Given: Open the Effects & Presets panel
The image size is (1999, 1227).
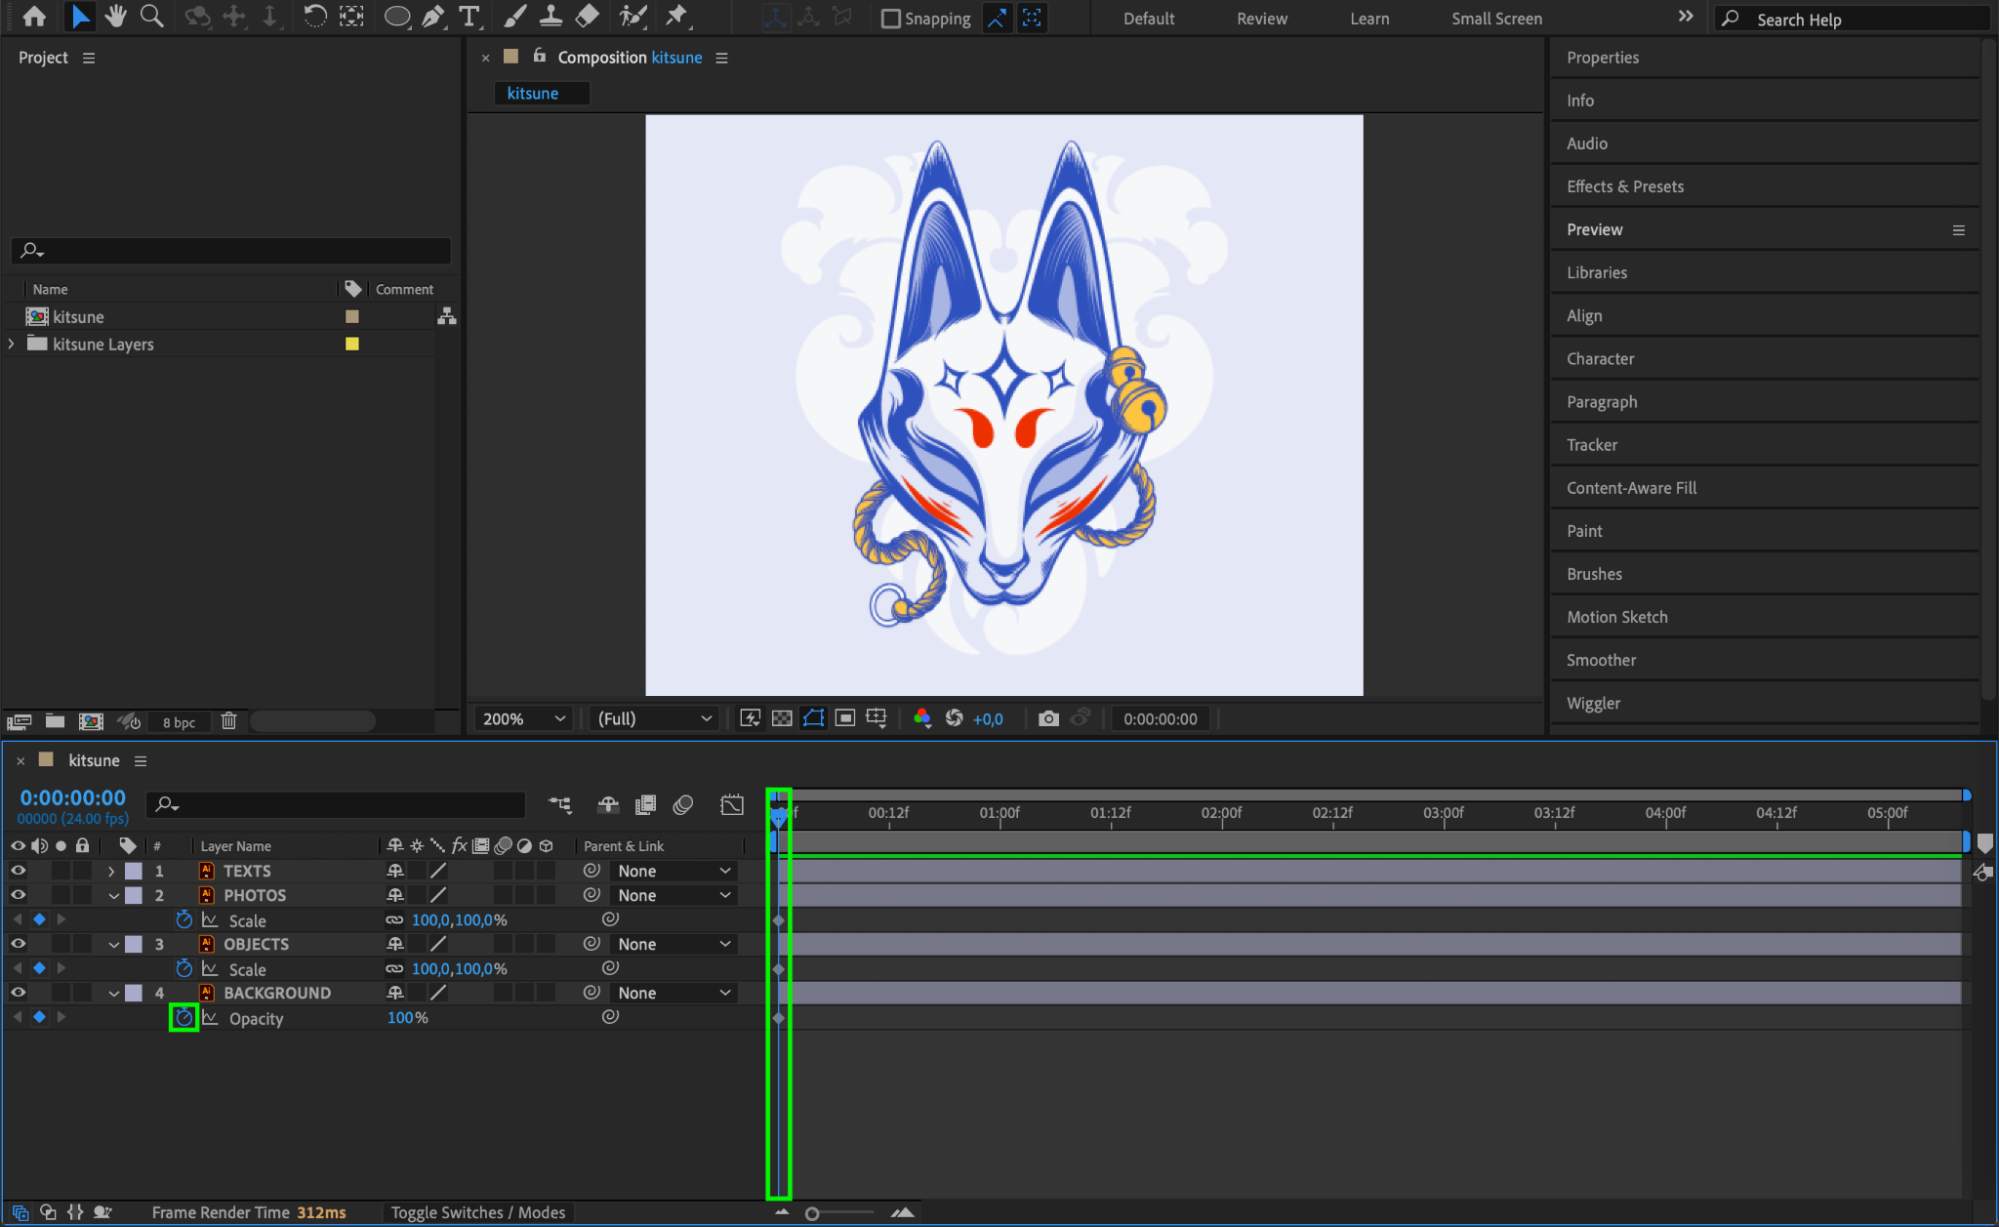Looking at the screenshot, I should [1624, 186].
